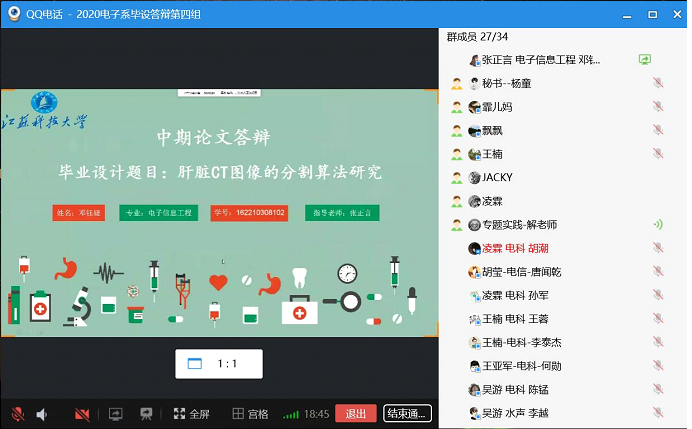Click screen sharing indicator beside 张正言
This screenshot has height=429, width=692.
tap(645, 60)
